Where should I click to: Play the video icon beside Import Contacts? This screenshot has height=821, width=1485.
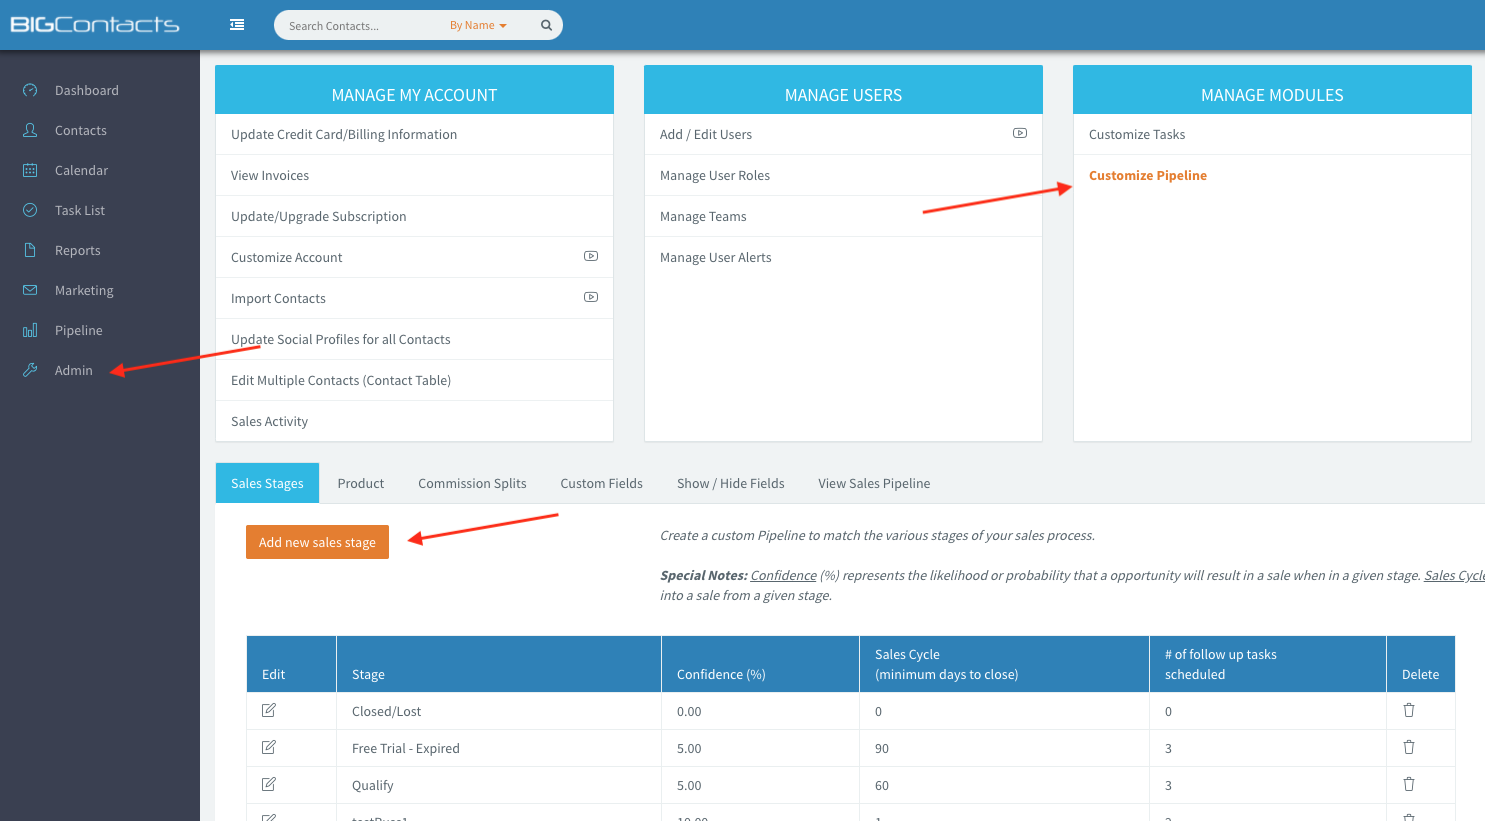[591, 297]
